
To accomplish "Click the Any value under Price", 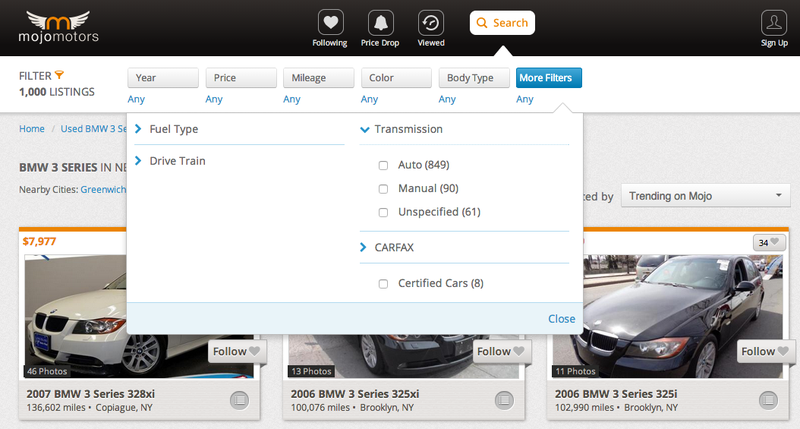I will pyautogui.click(x=214, y=99).
